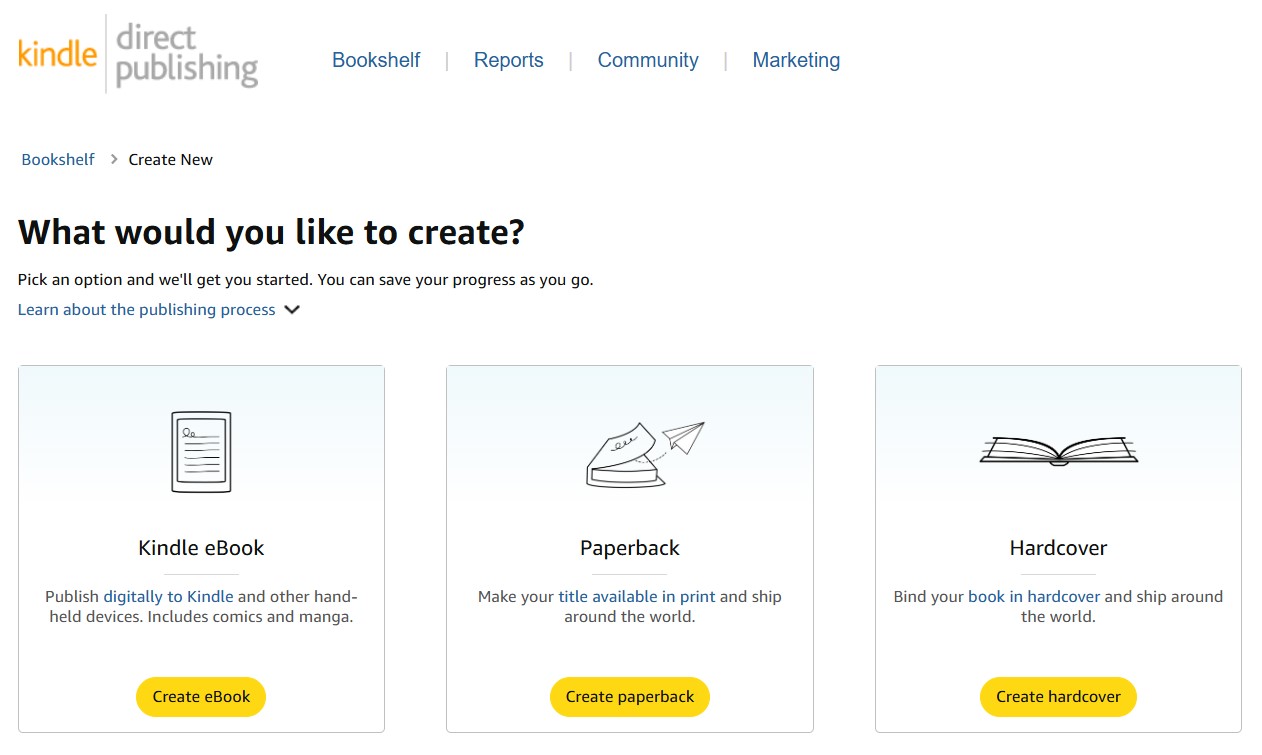Click the Kindle eBook card title
Viewport: 1262px width, 755px height.
(201, 548)
